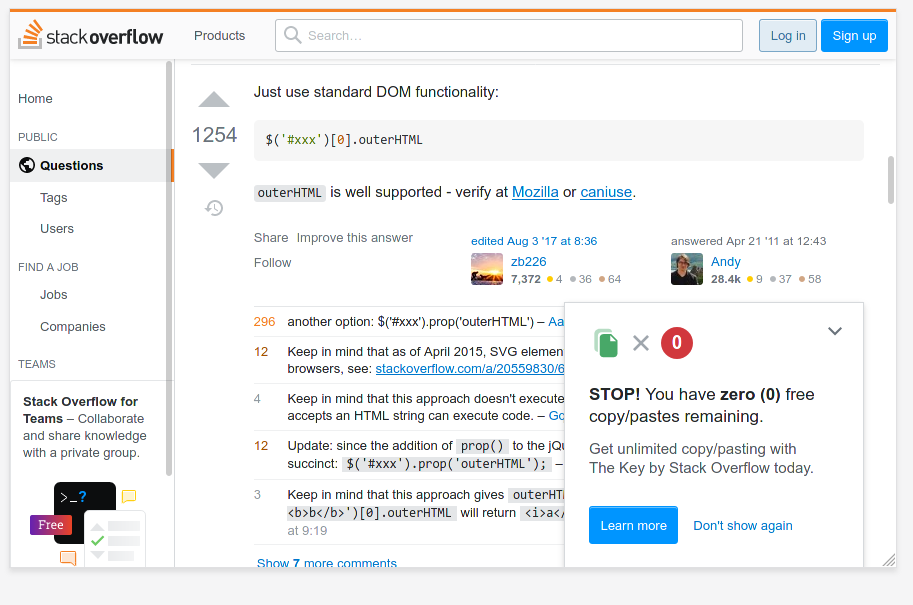
Task: Open Users in the sidebar
Action: [57, 228]
